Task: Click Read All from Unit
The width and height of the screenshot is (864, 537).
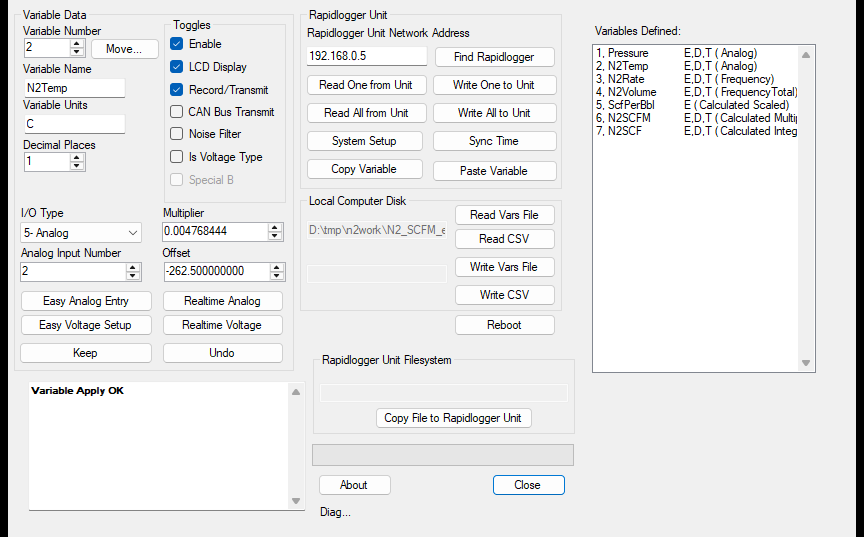Action: click(366, 113)
